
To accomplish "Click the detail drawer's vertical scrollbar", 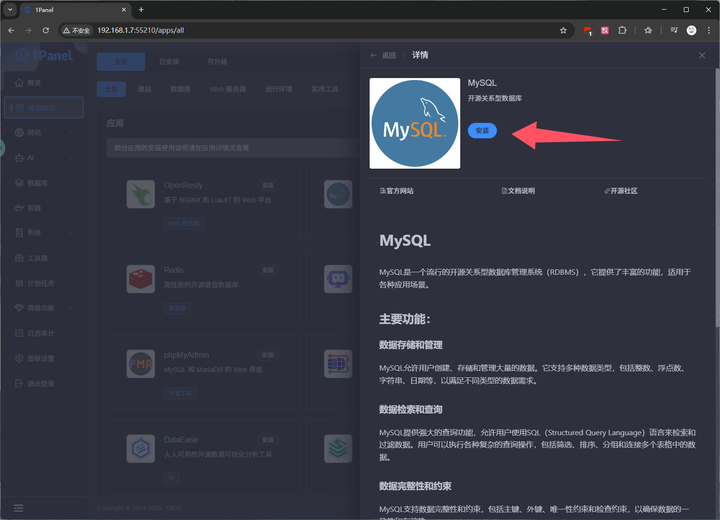I will click(717, 198).
